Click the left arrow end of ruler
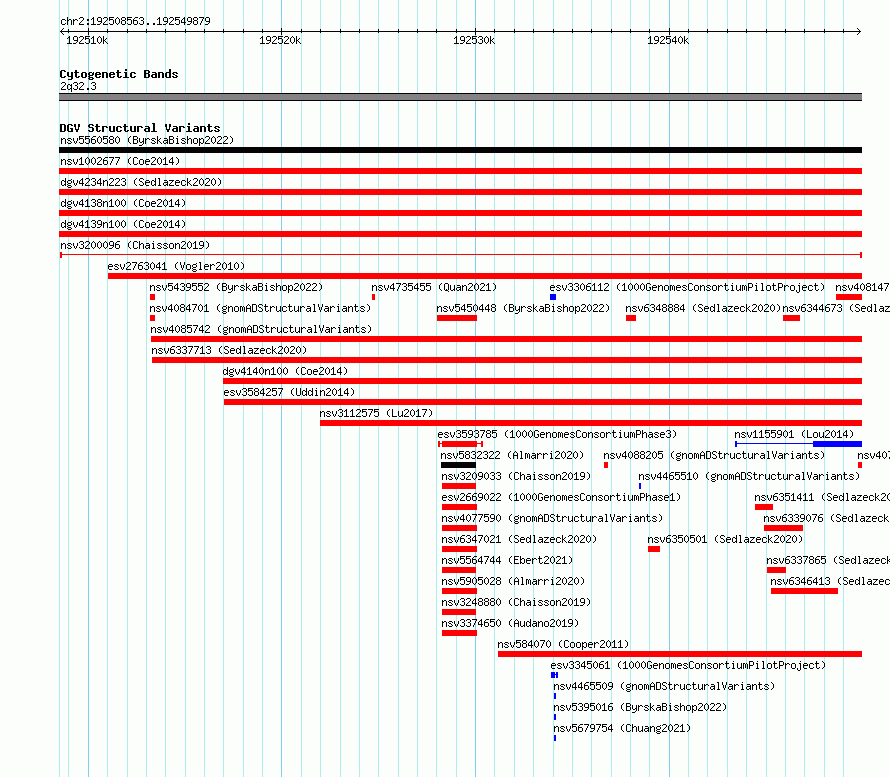This screenshot has width=890, height=777. click(x=62, y=31)
